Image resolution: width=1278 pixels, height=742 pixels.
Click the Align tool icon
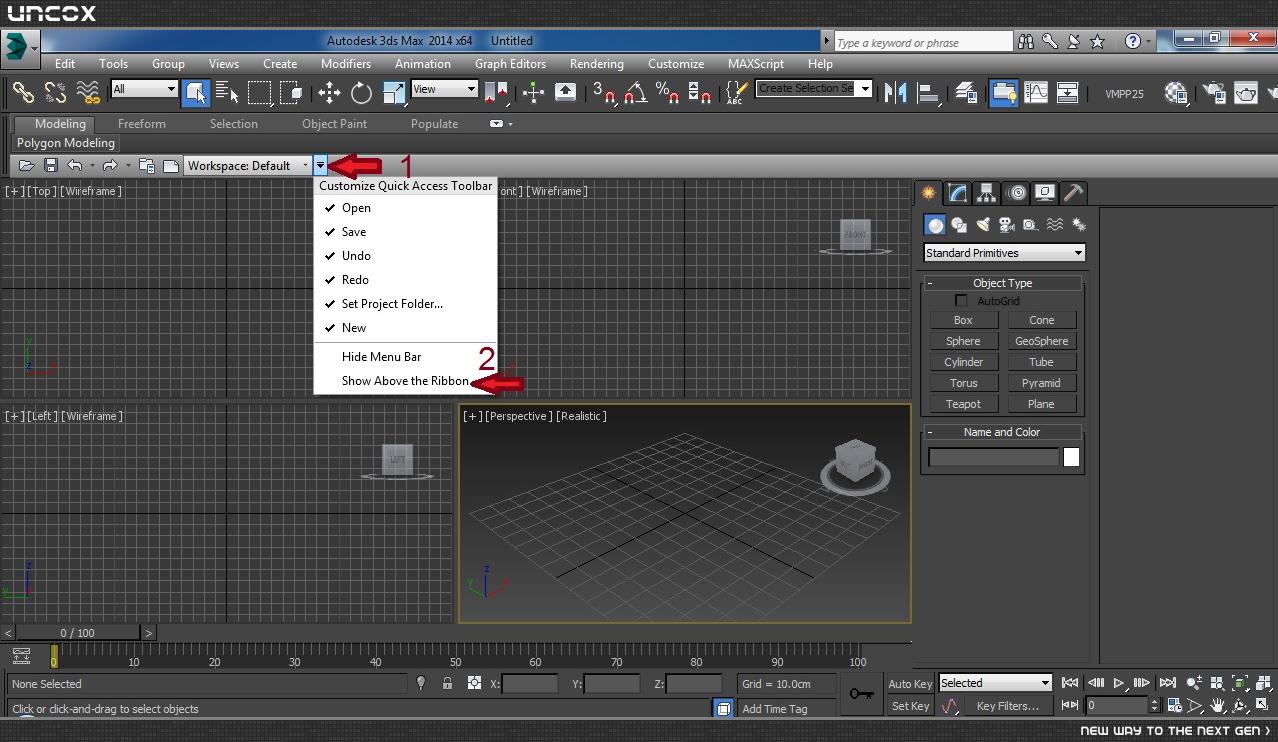(929, 92)
